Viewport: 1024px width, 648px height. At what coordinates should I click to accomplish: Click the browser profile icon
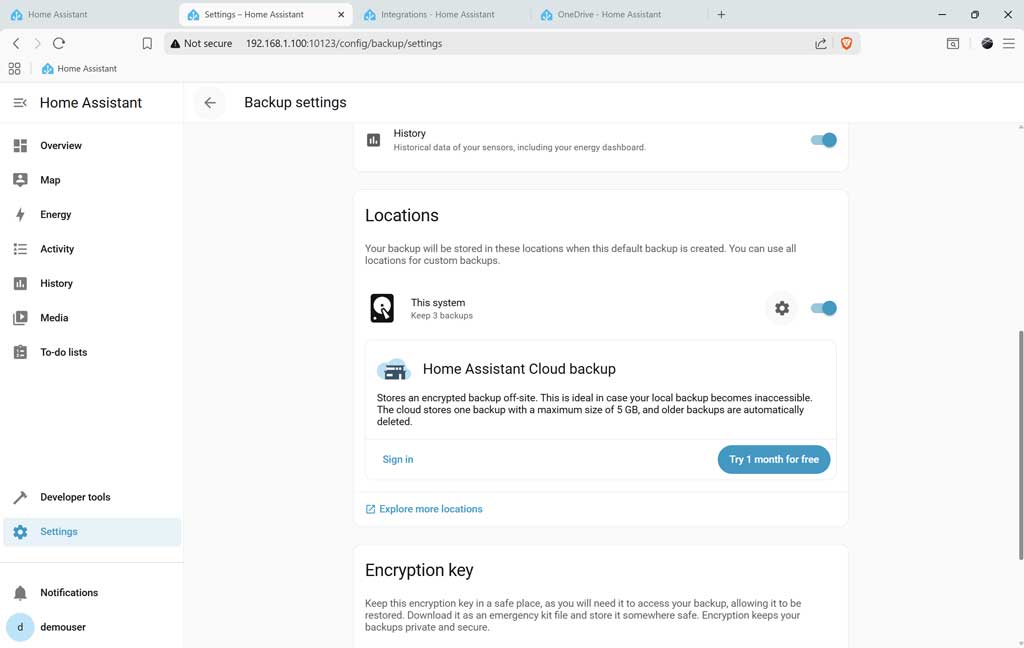point(987,43)
